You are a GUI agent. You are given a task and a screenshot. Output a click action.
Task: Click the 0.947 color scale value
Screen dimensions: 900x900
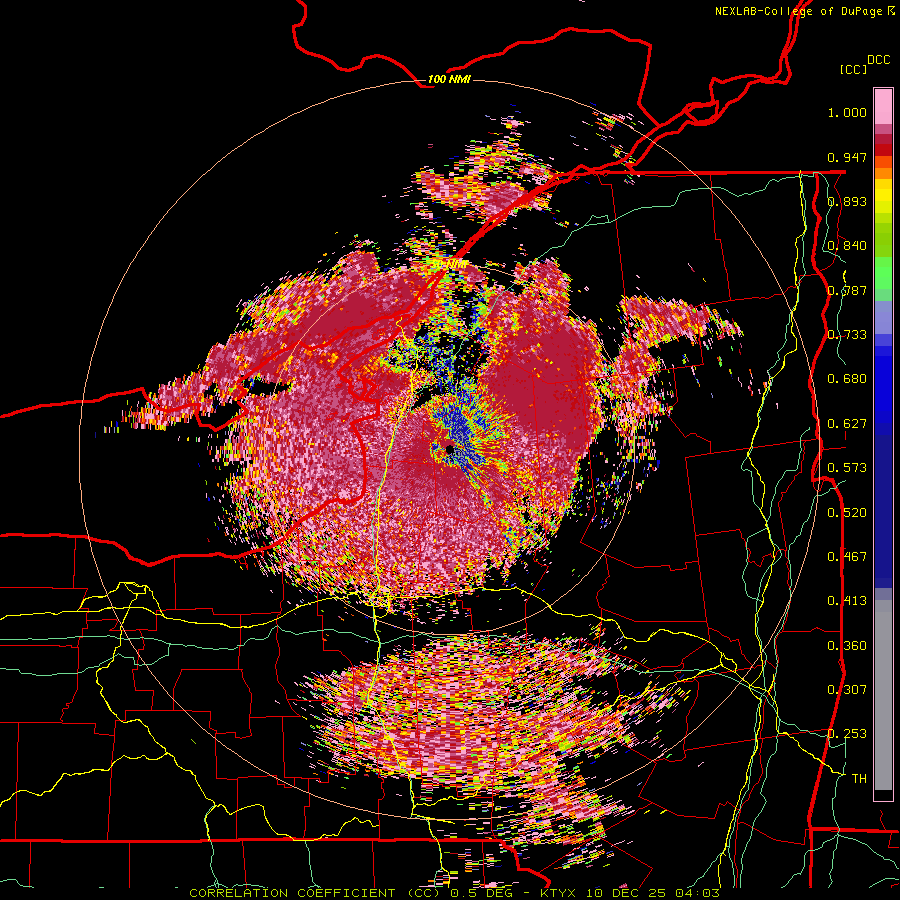click(x=847, y=157)
